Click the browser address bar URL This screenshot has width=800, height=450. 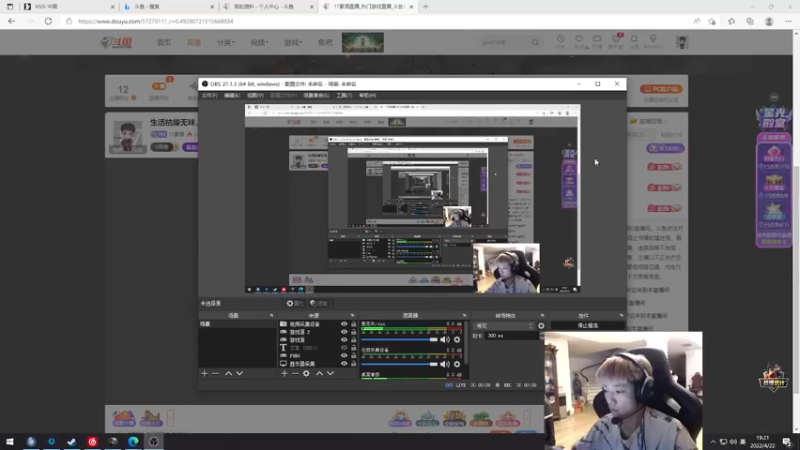pos(155,21)
